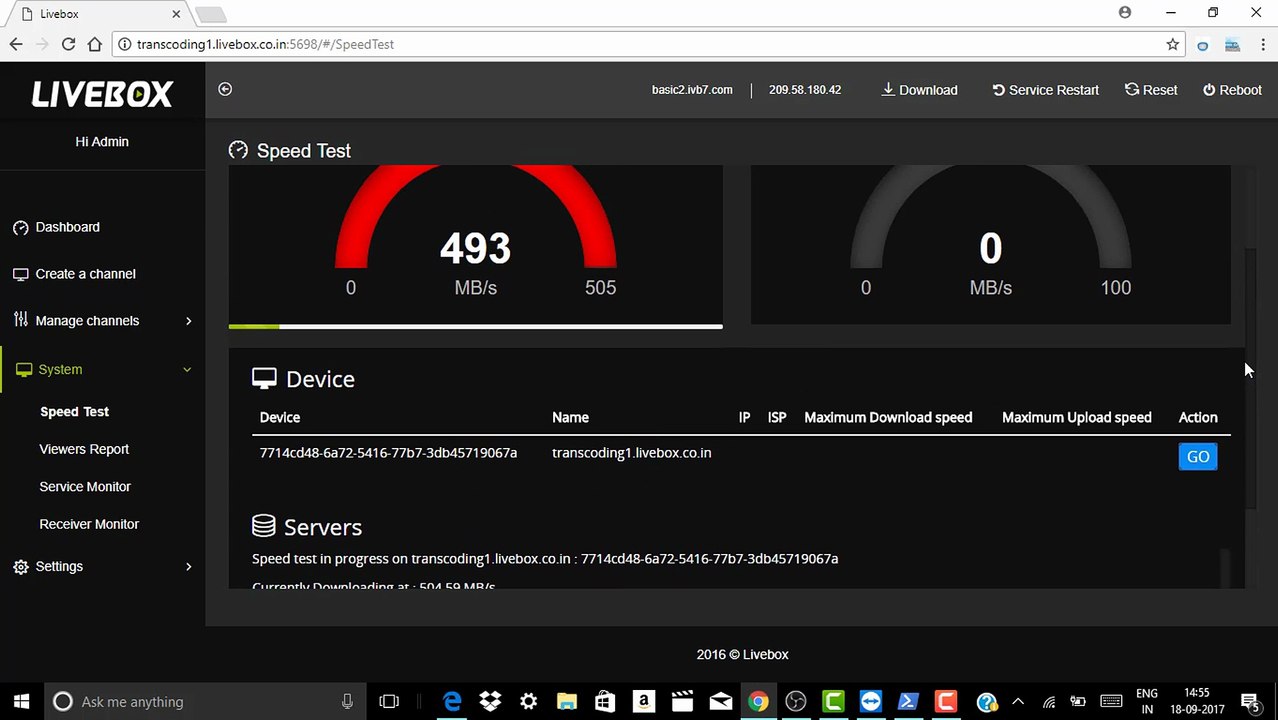Open the Mail app from taskbar
Viewport: 1278px width, 720px height.
(720, 701)
